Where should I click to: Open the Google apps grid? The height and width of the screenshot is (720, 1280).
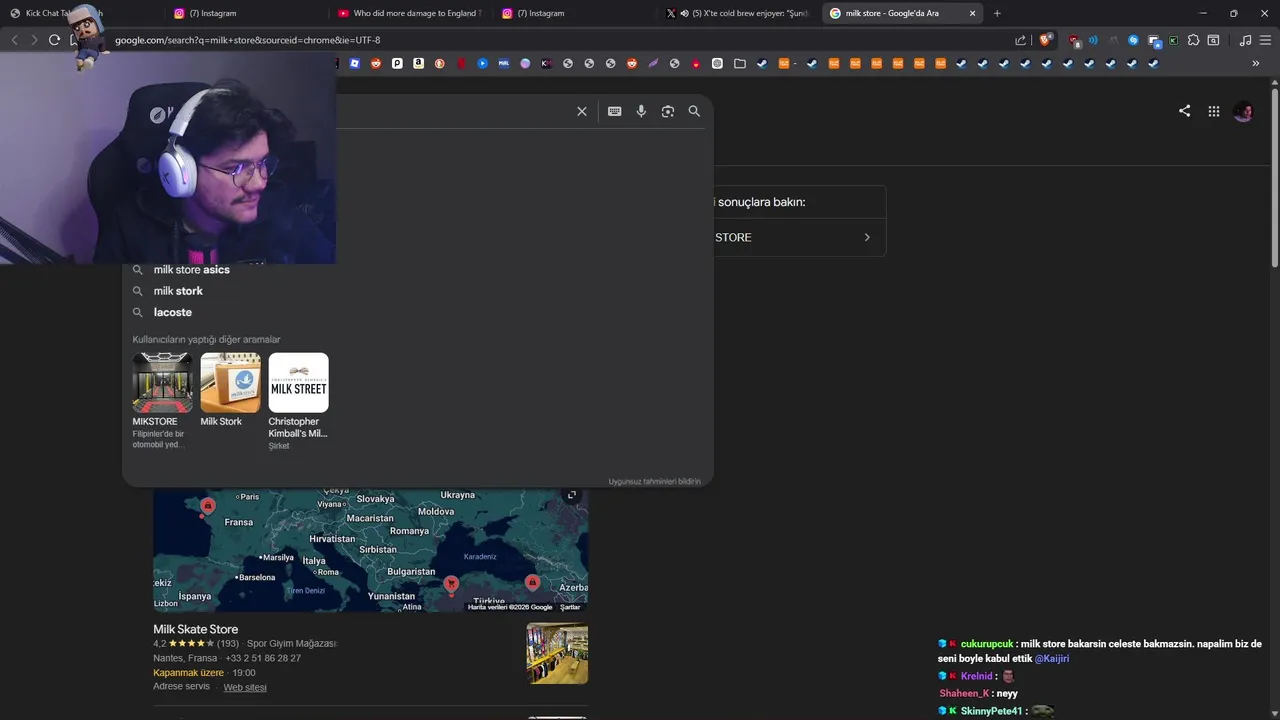point(1214,111)
